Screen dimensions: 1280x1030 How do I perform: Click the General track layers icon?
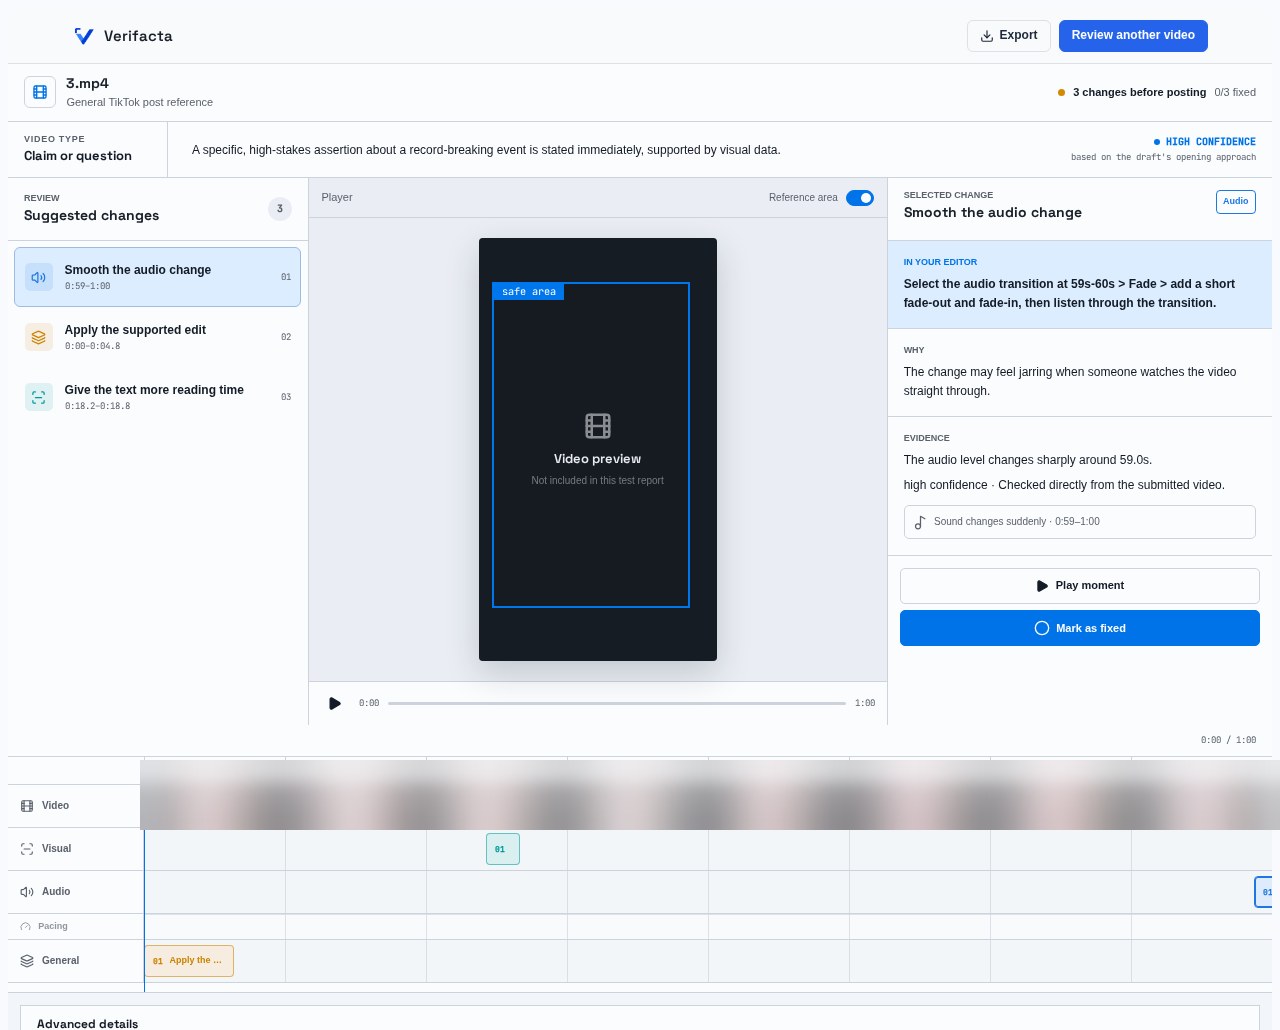click(x=27, y=961)
